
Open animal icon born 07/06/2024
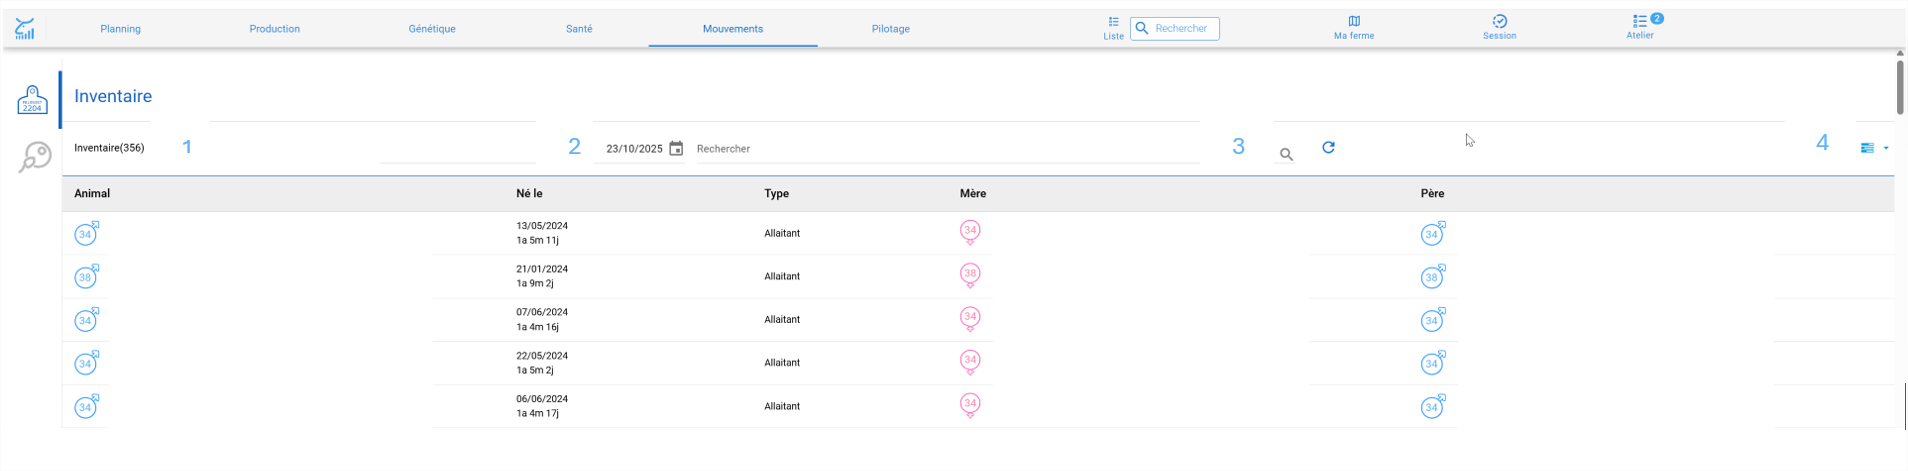click(87, 320)
